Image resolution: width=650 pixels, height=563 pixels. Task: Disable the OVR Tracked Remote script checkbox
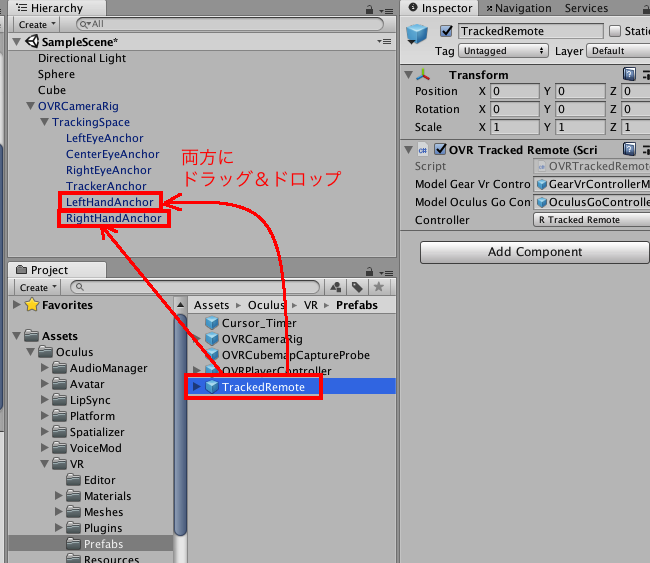coord(440,149)
